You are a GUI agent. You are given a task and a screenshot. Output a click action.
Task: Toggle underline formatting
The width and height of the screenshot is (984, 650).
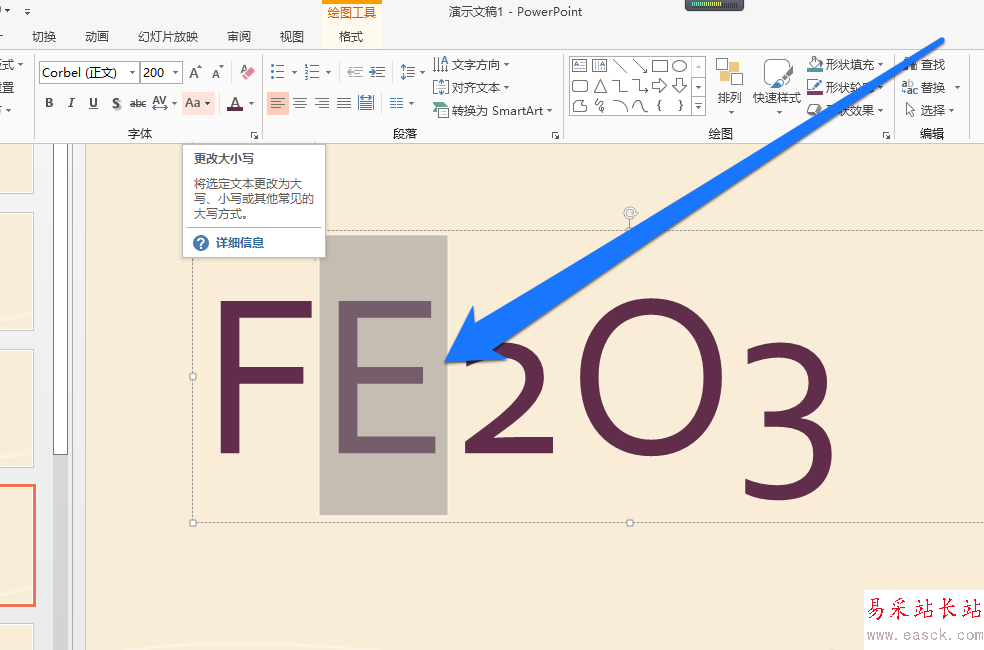pyautogui.click(x=93, y=103)
